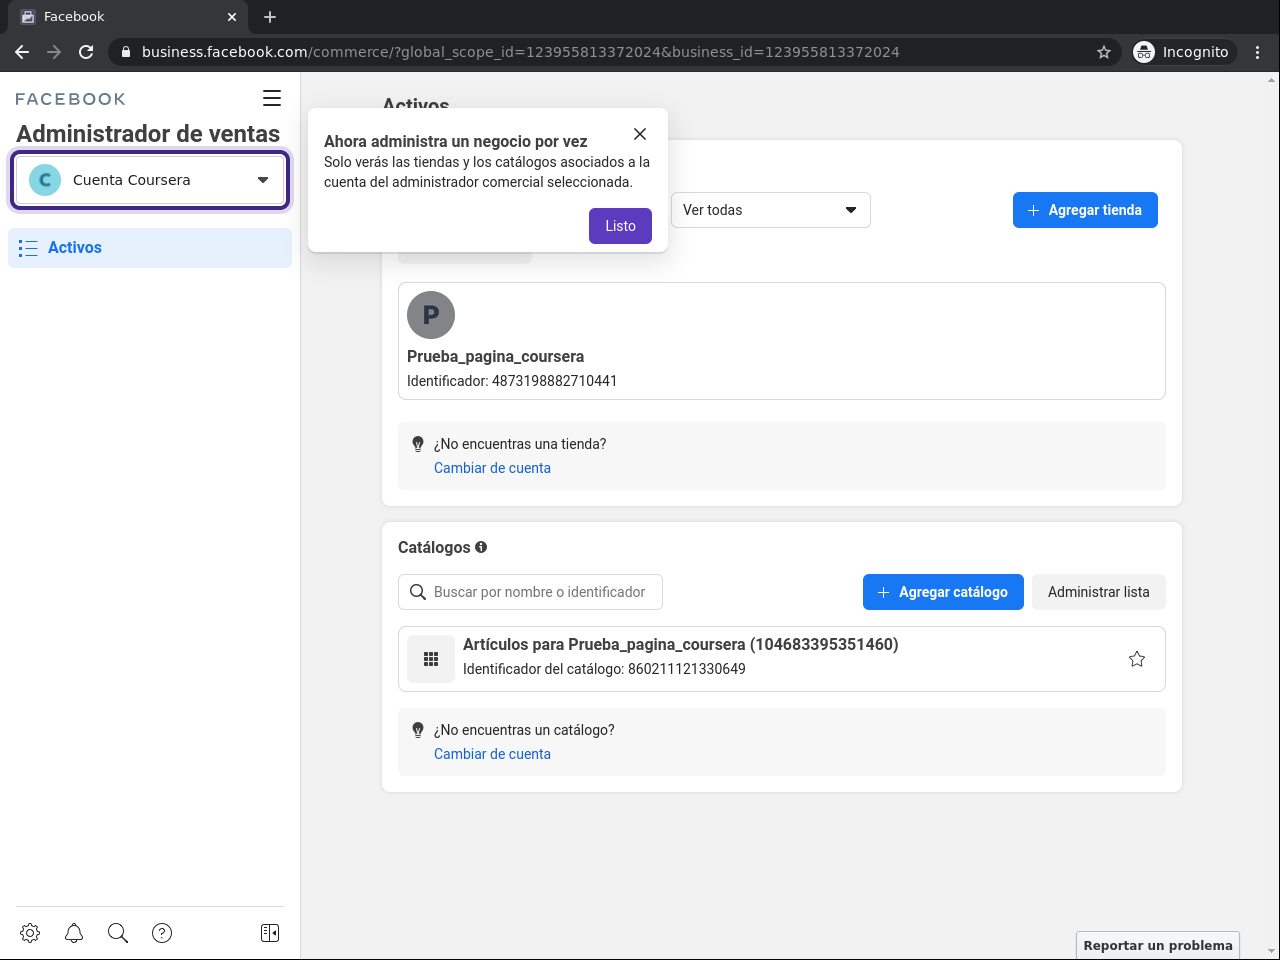
Task: Focus the catalog search field
Action: 540,592
